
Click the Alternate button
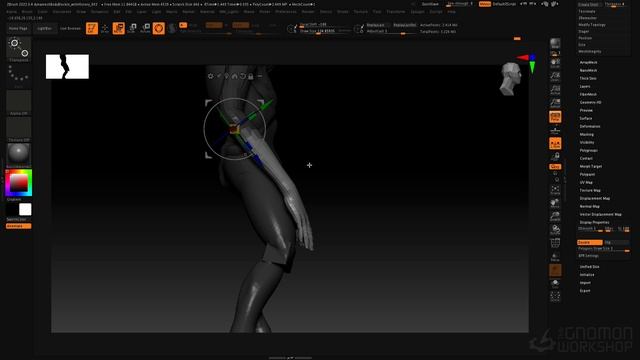point(18,226)
